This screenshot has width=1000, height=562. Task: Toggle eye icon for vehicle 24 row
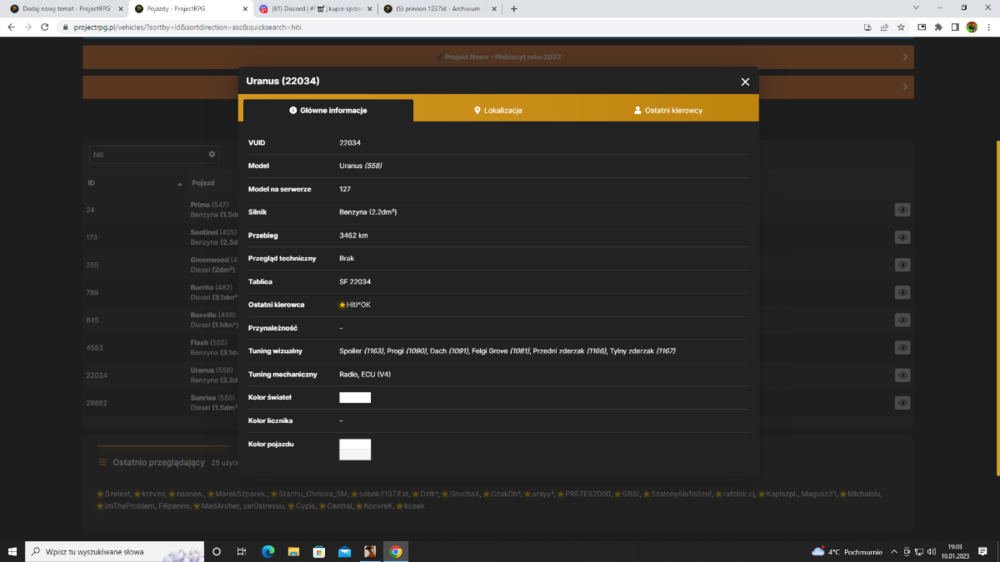point(902,210)
